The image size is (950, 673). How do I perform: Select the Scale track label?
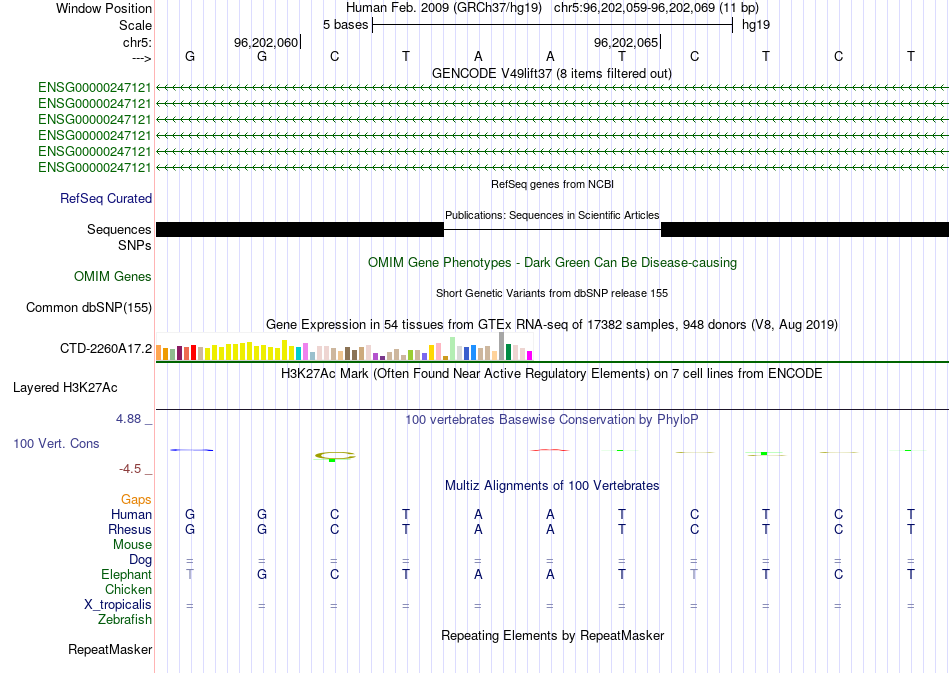coord(135,25)
